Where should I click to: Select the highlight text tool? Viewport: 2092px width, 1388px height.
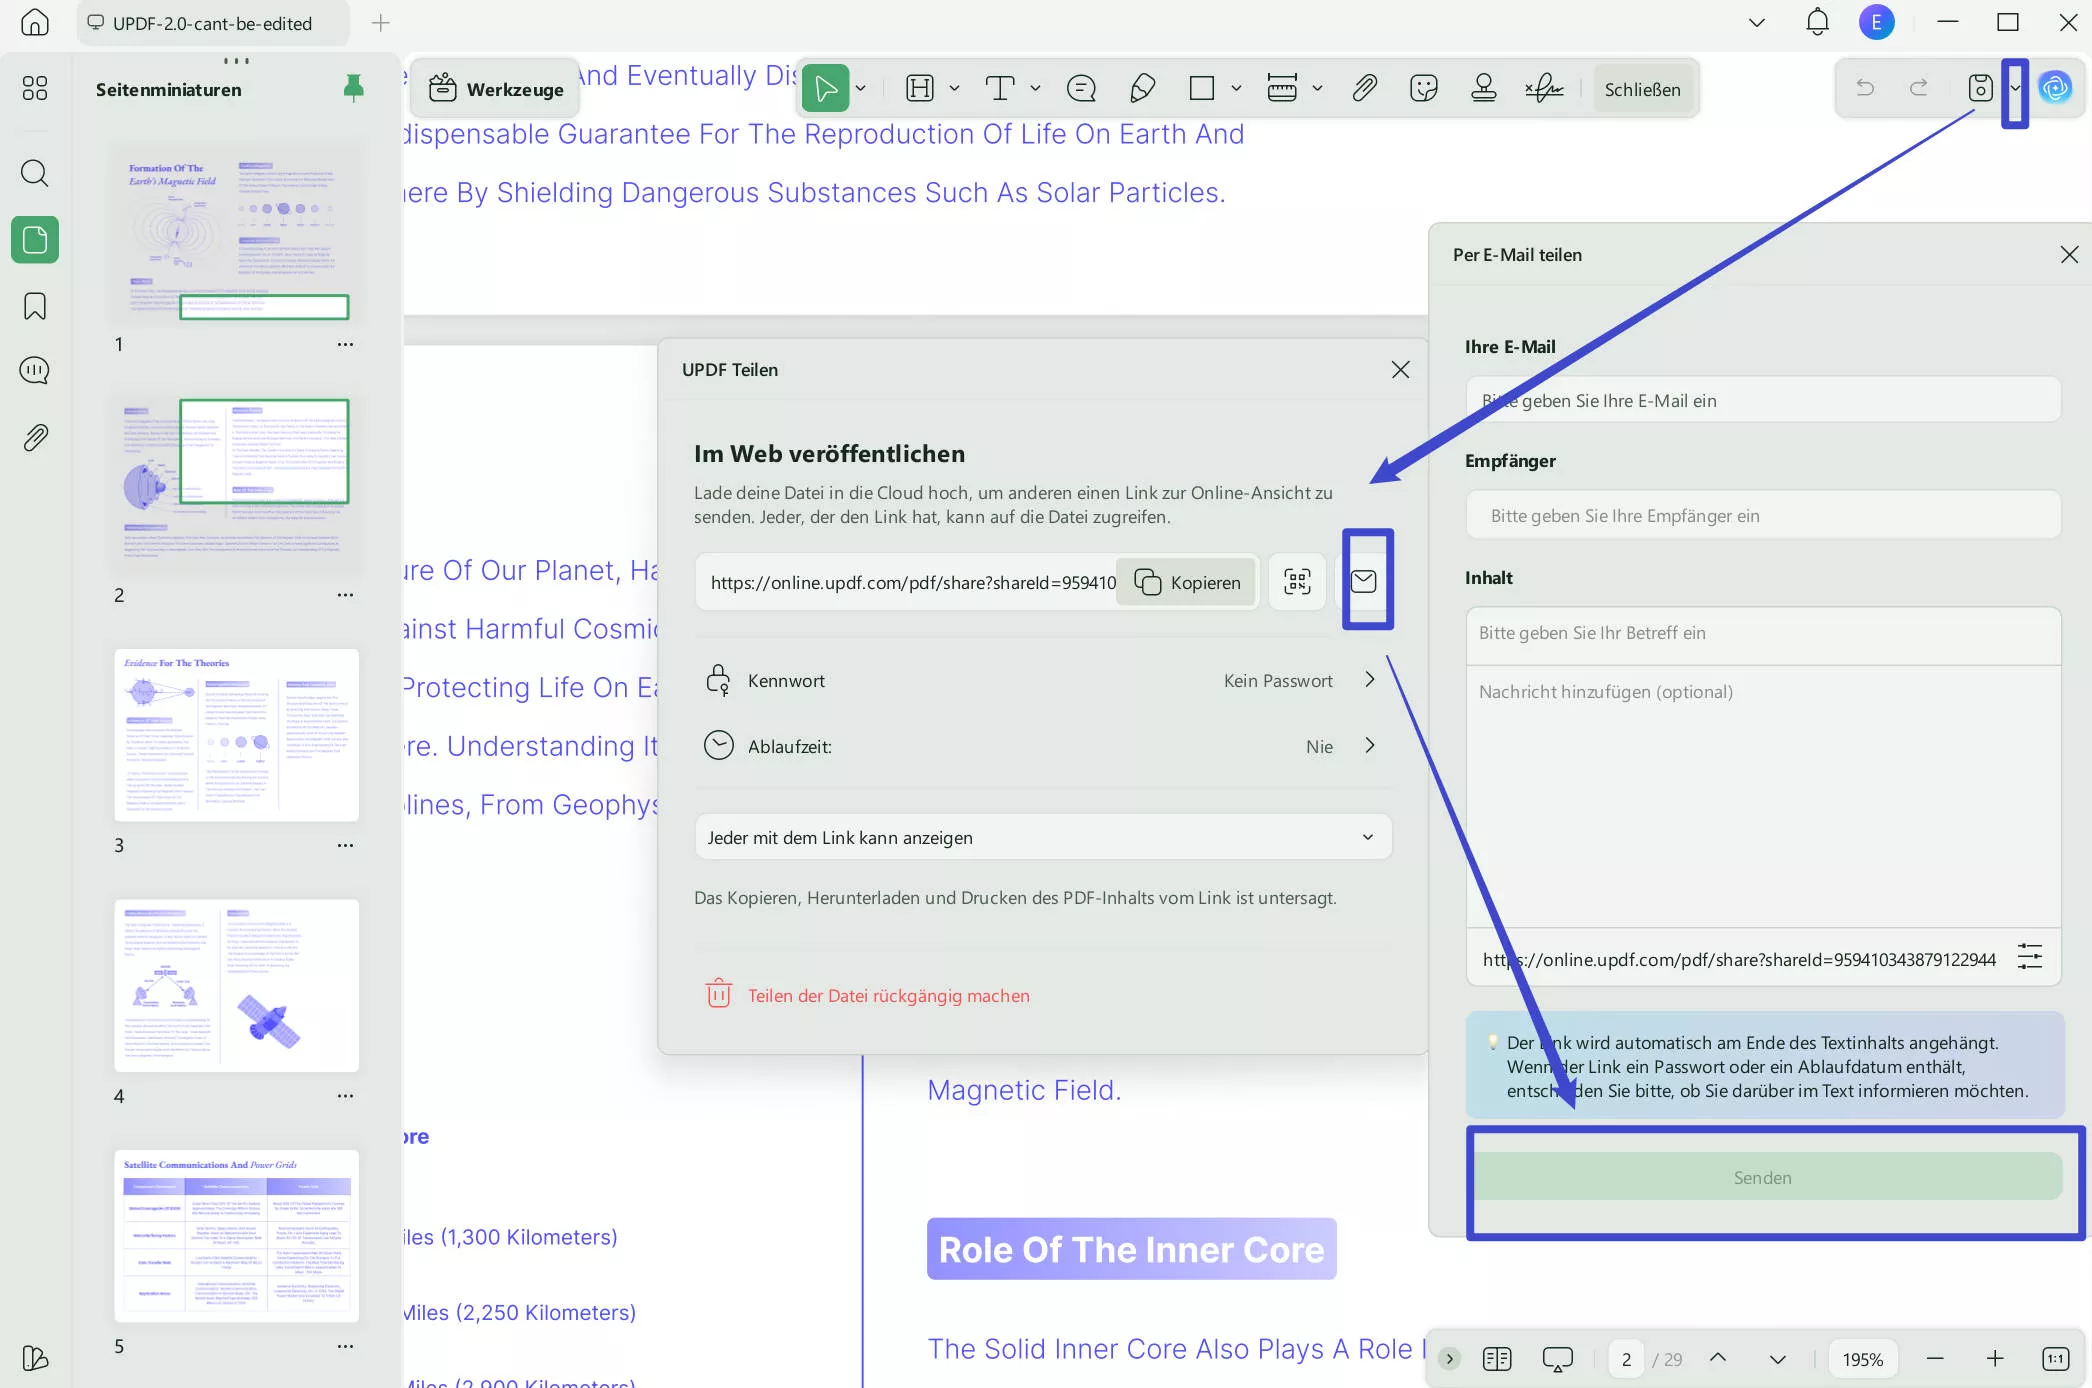click(x=920, y=89)
